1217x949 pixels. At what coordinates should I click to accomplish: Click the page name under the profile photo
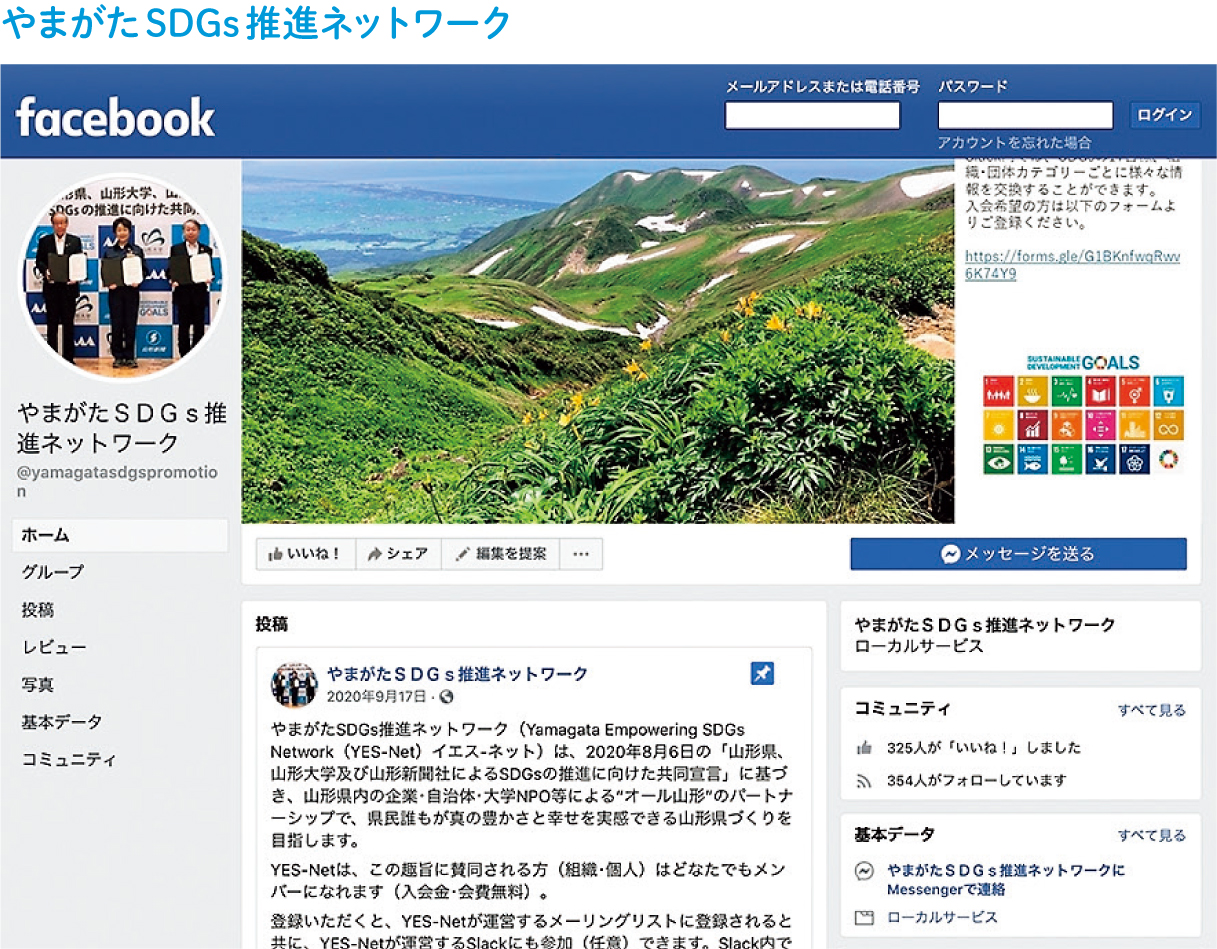click(x=122, y=428)
